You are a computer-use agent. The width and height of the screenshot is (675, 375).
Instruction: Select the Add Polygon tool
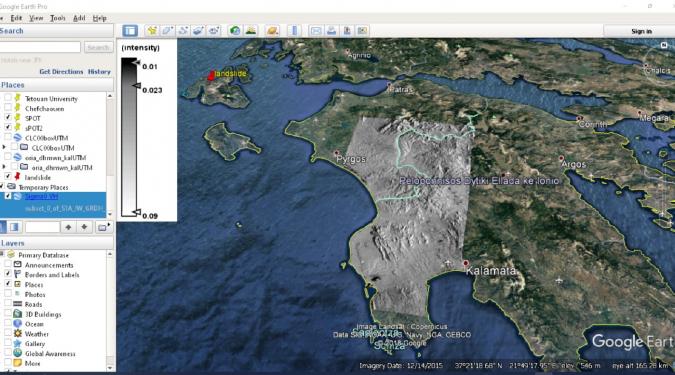pos(167,31)
